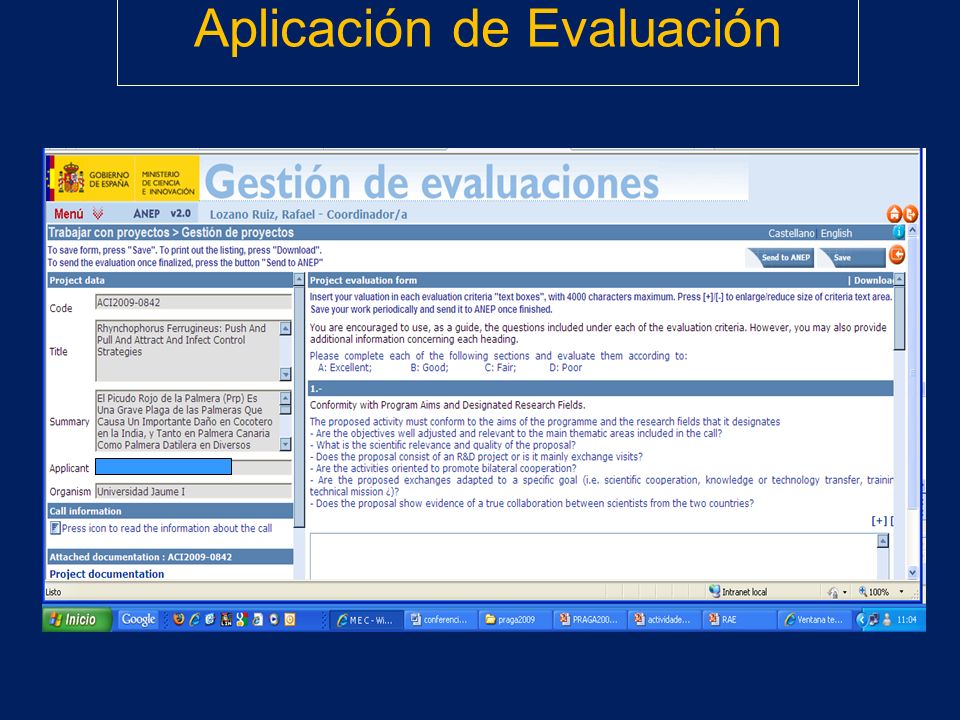Switch to PRAGA200... PowerPoint taskbar item
Screen dimensions: 960x720
[x=589, y=620]
